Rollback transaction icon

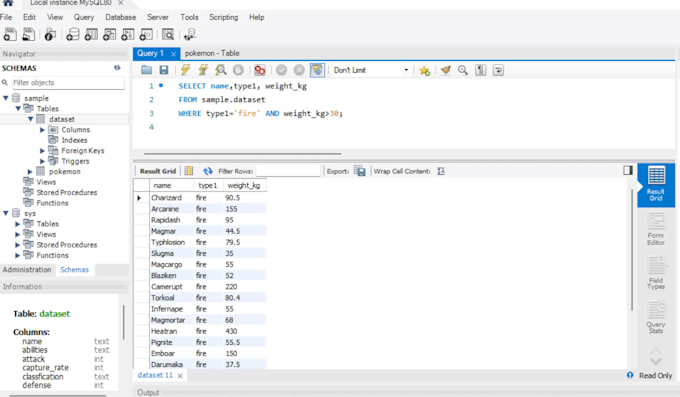[x=299, y=70]
